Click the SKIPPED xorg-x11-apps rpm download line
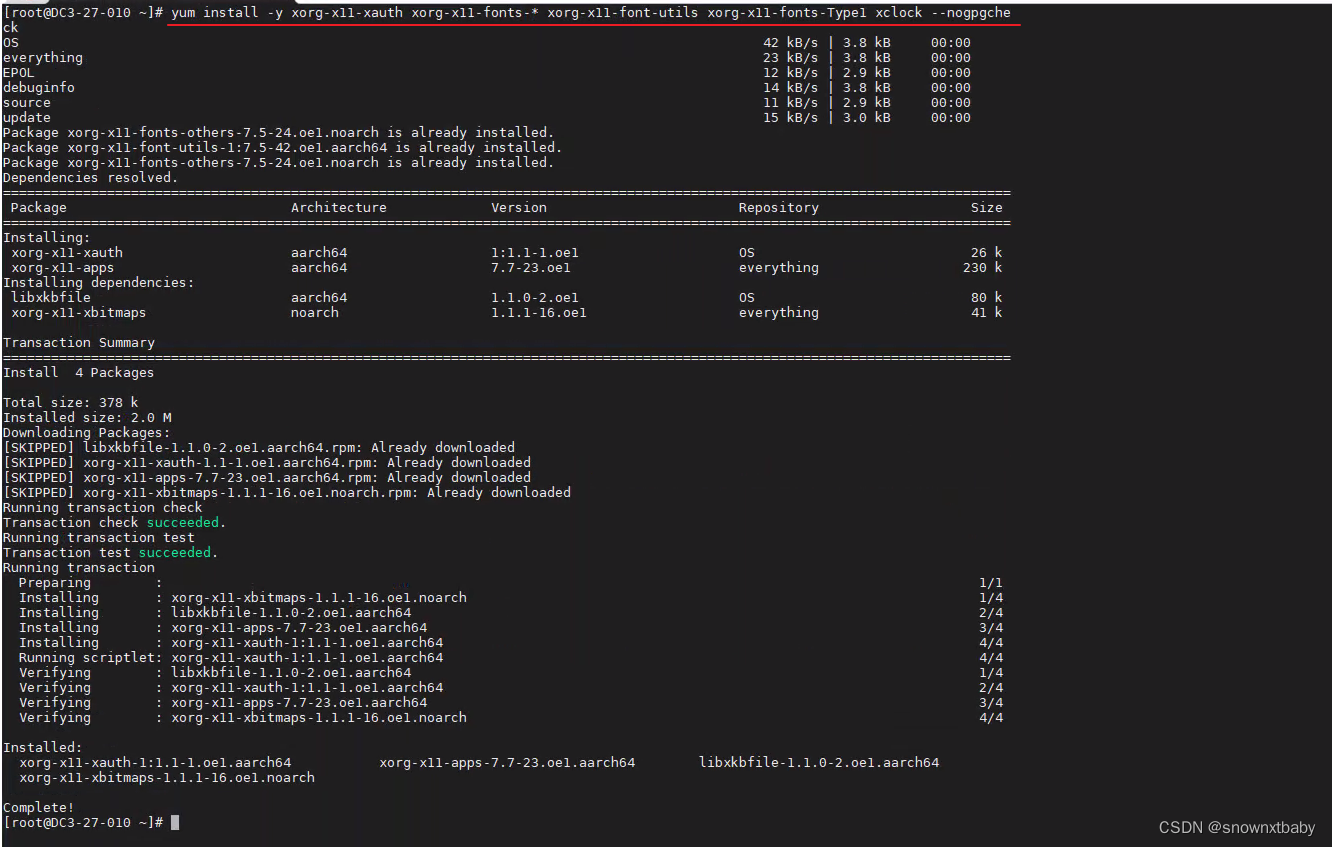Viewport: 1332px width, 847px height. (267, 478)
